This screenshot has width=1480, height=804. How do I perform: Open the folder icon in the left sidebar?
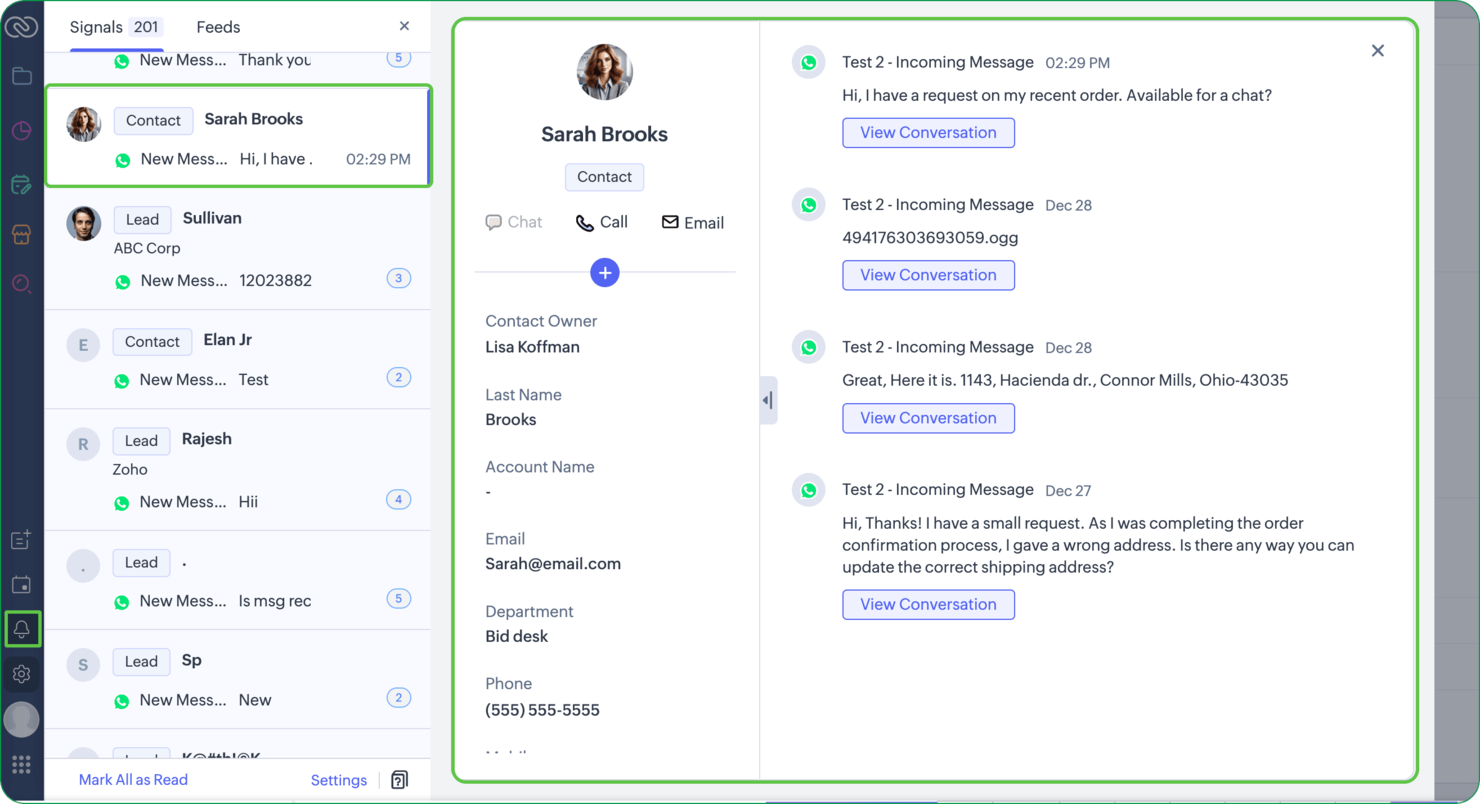click(x=22, y=76)
